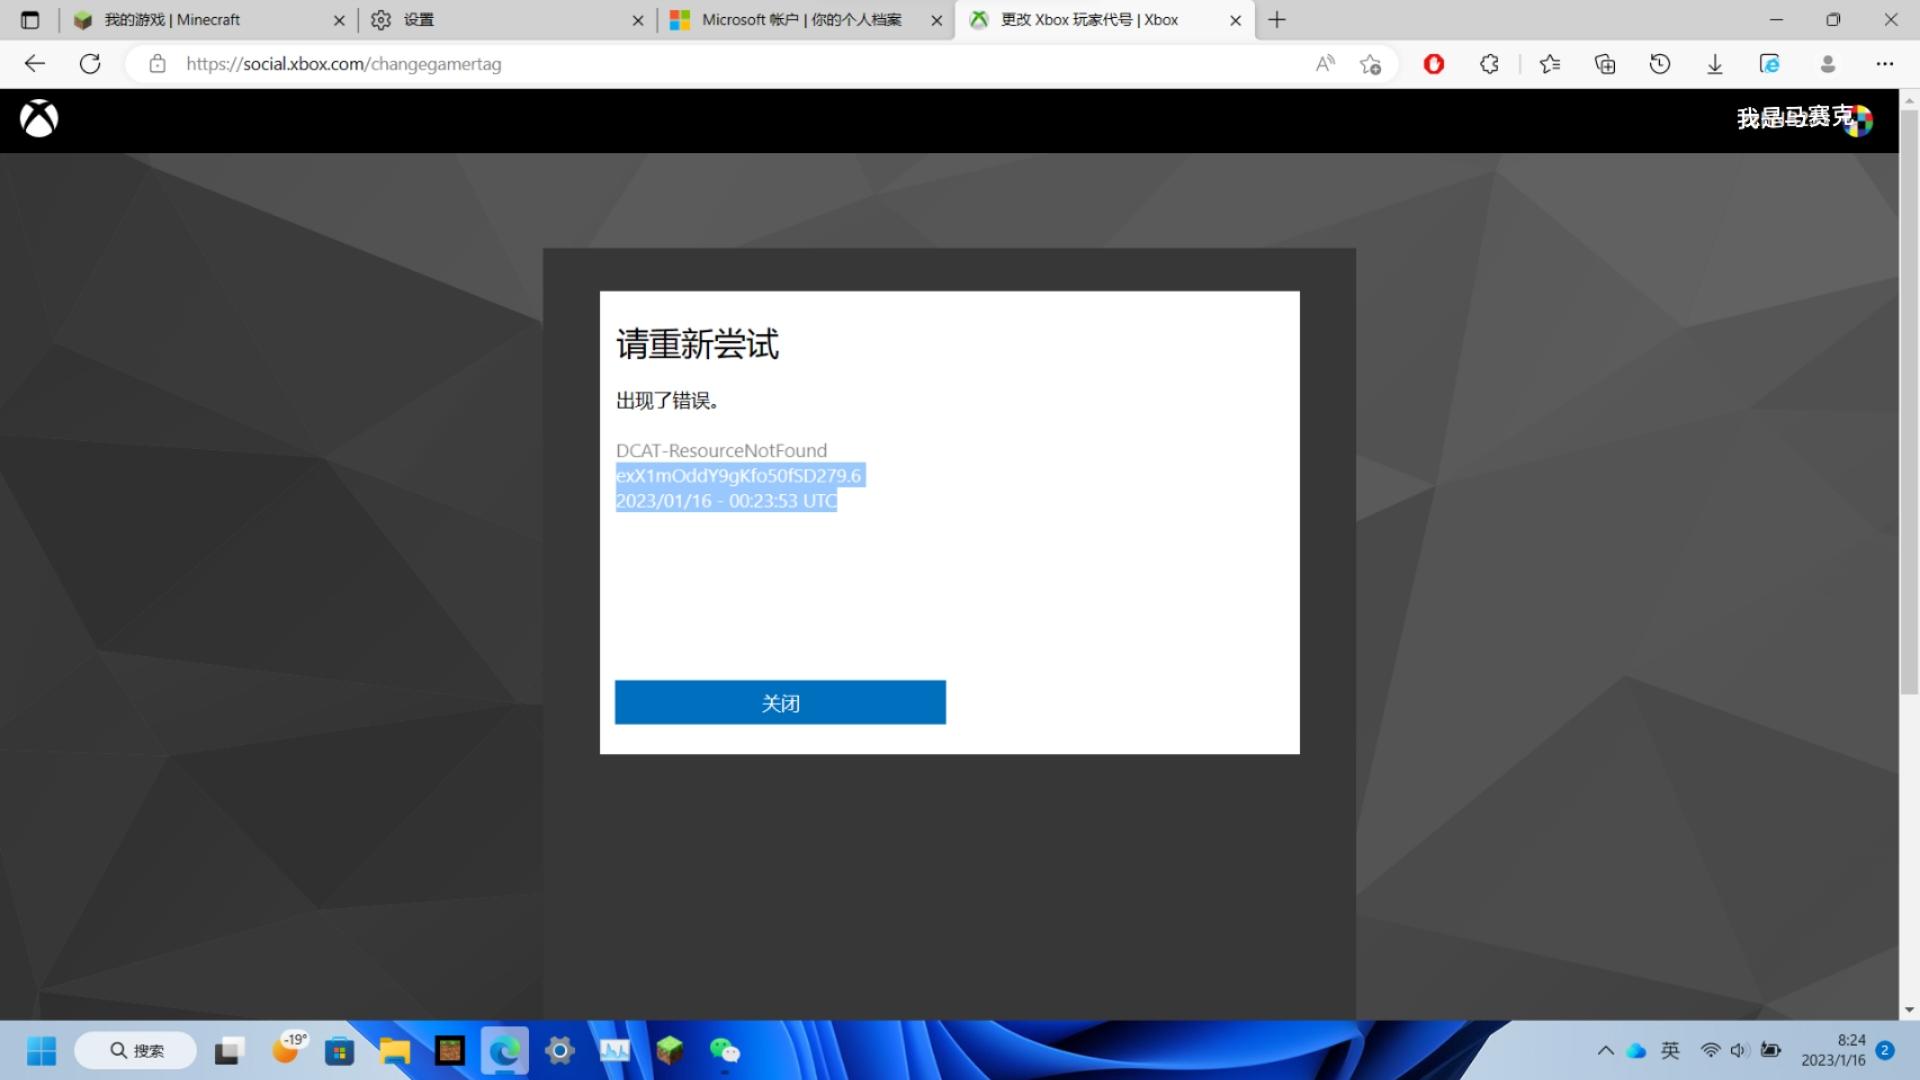Image resolution: width=1920 pixels, height=1080 pixels.
Task: Open the browser Settings and more menu
Action: point(1885,64)
